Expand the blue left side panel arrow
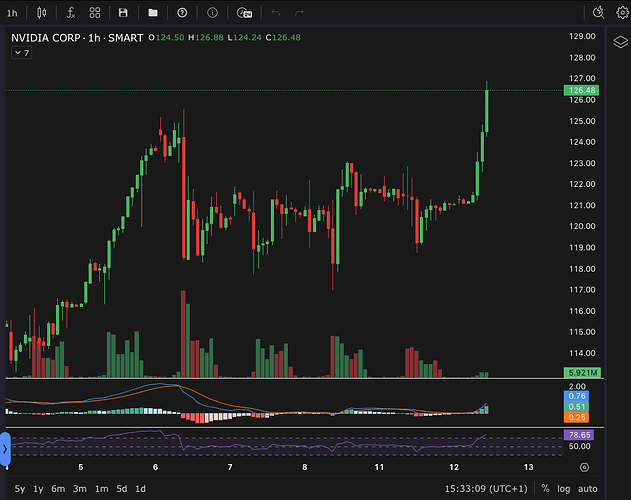This screenshot has width=631, height=500. (5, 449)
